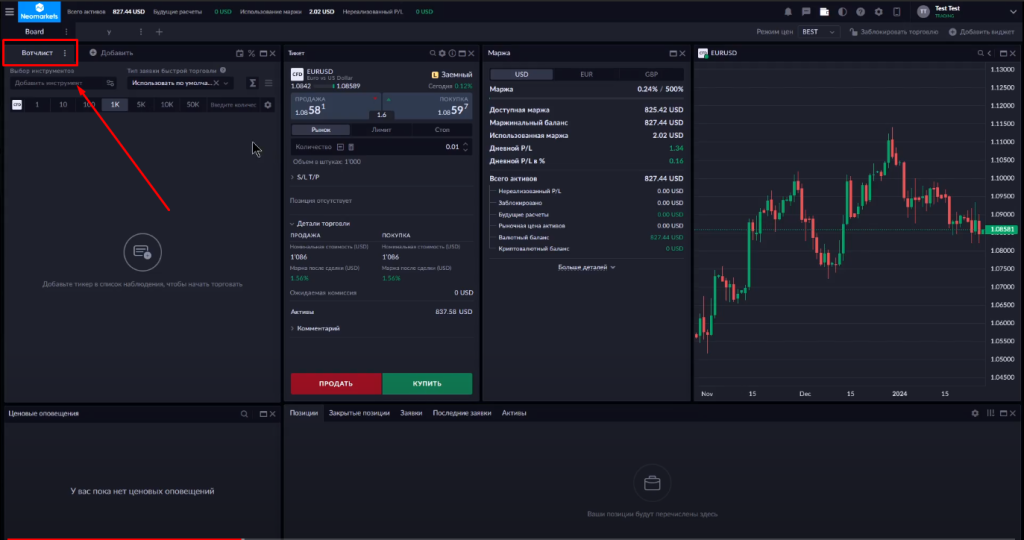1024x540 pixels.
Task: Select quantity preset 5K
Action: pyautogui.click(x=141, y=104)
